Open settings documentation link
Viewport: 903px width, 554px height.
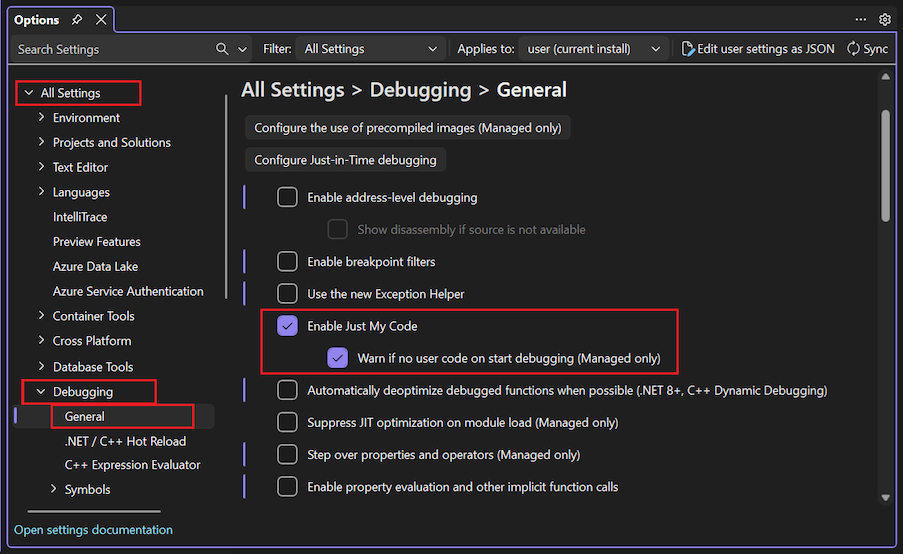[93, 530]
